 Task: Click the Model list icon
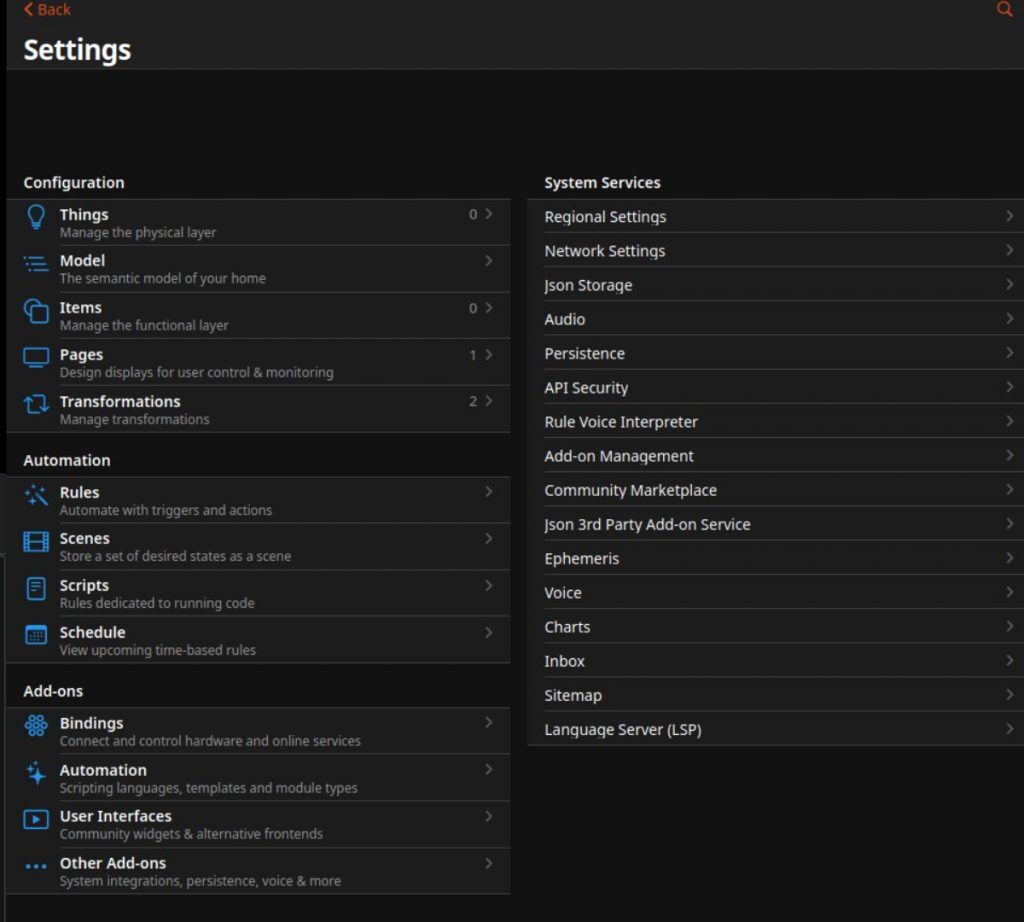coord(36,266)
